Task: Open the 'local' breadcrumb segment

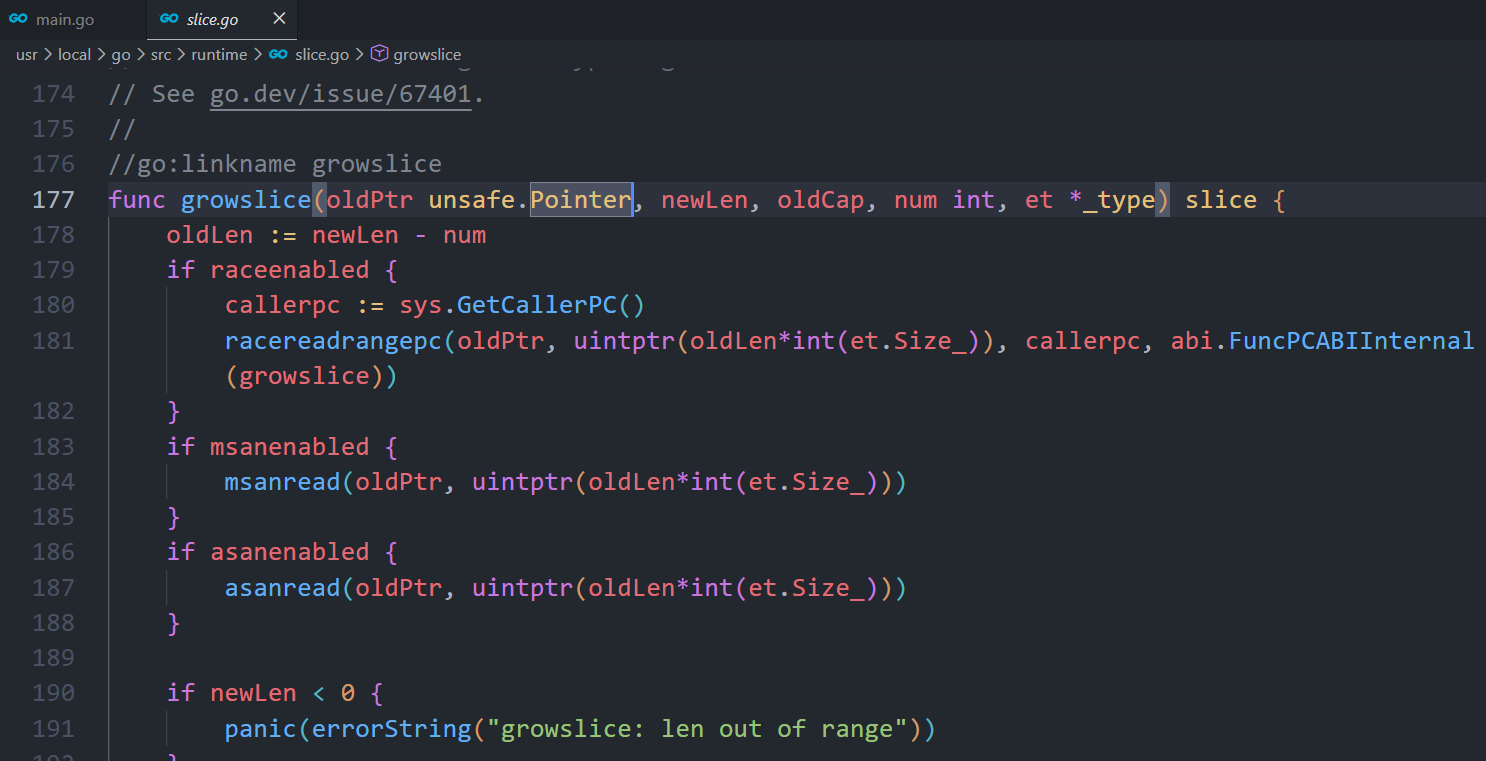Action: click(74, 54)
